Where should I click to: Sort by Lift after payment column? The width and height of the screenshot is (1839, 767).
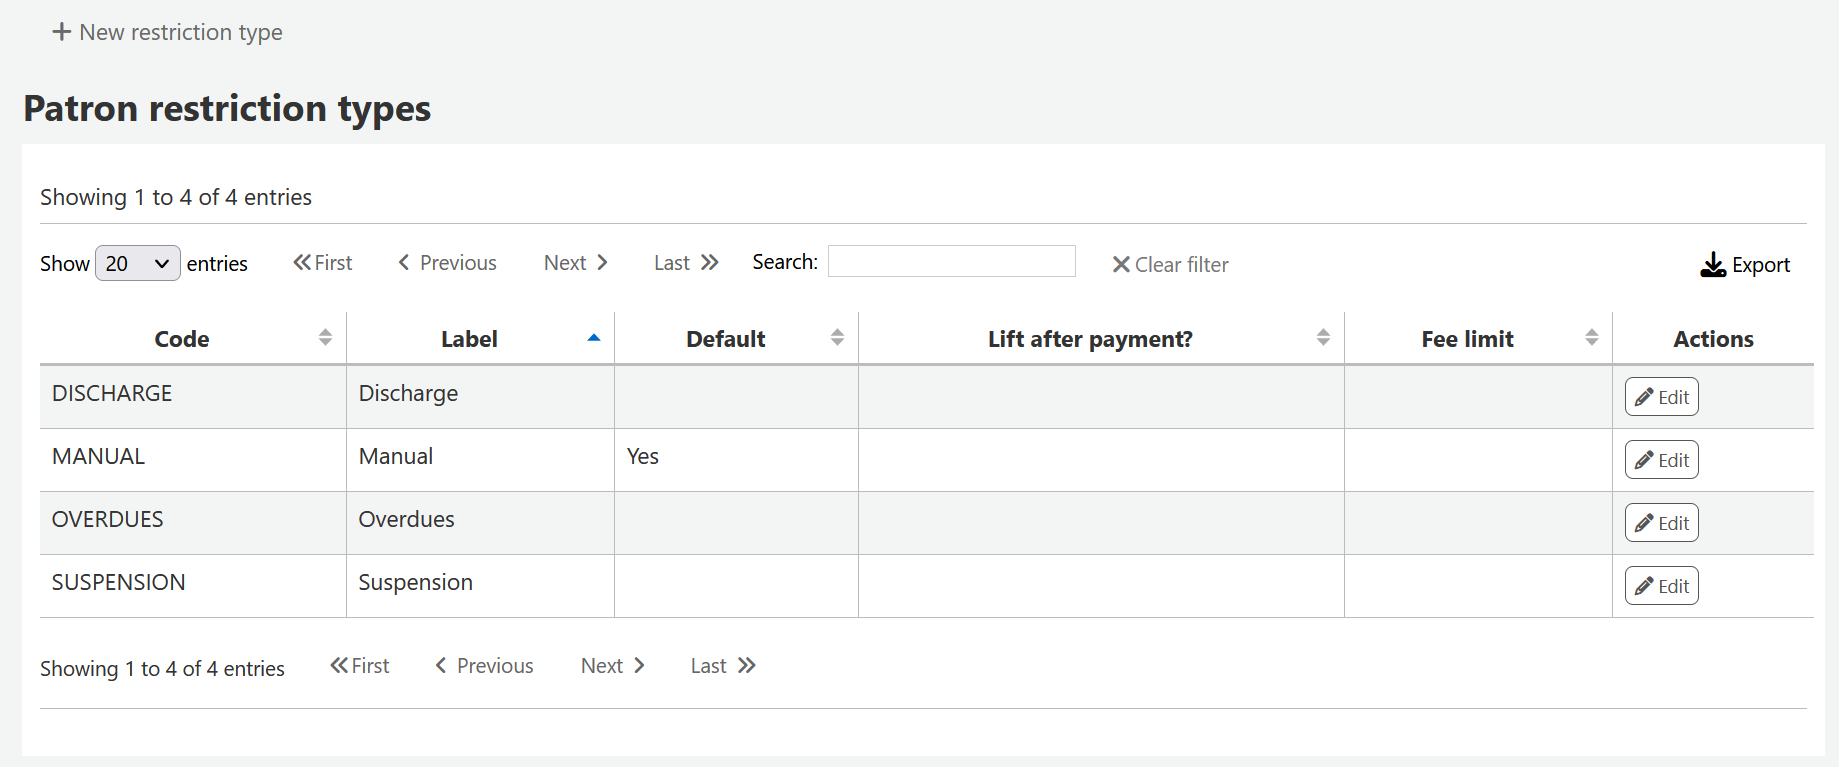click(1101, 338)
